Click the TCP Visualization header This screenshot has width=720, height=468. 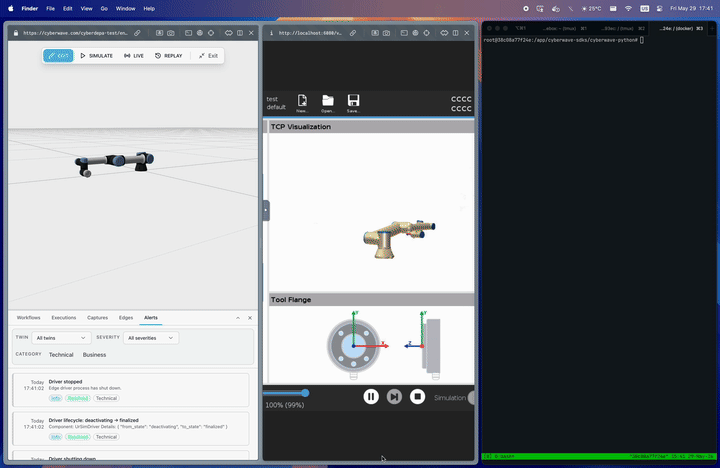pyautogui.click(x=371, y=127)
